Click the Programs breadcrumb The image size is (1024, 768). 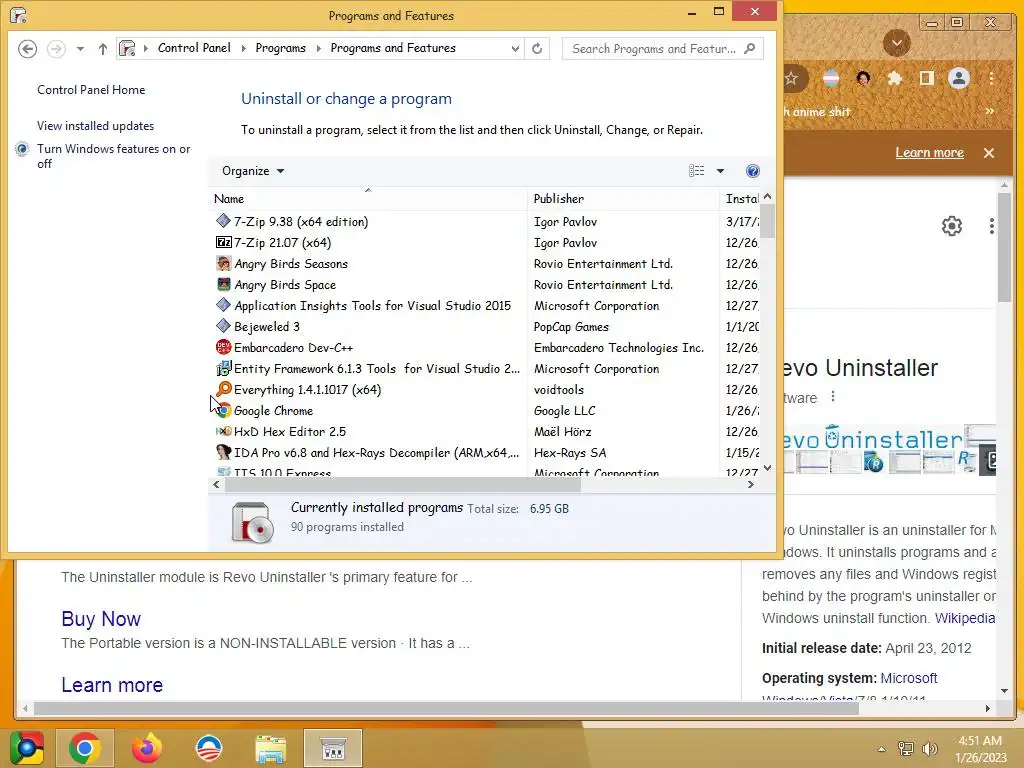[x=280, y=48]
